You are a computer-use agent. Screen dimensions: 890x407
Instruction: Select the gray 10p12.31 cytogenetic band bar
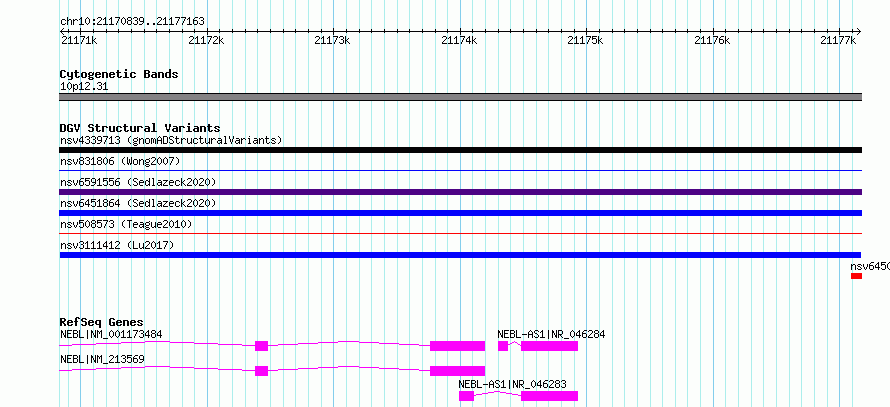461,97
